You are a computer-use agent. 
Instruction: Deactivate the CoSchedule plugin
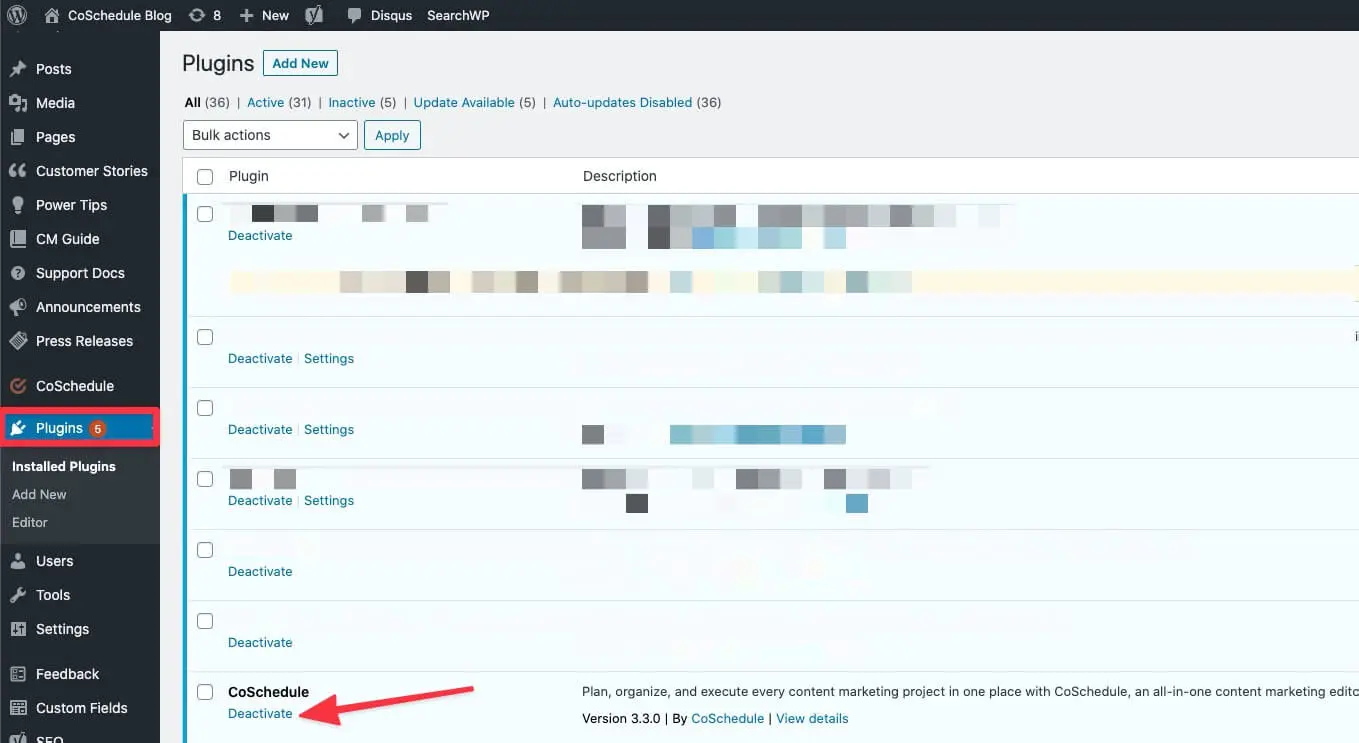[260, 713]
